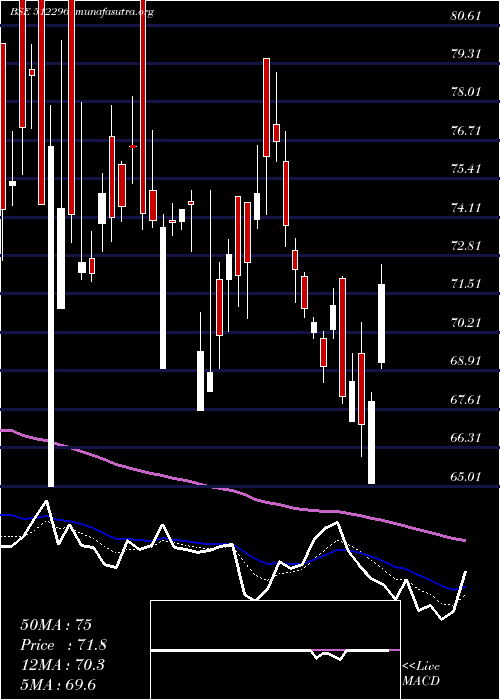Screen dimensions: 500x700
Task: Click the 74.11 price axis label
Action: (466, 208)
